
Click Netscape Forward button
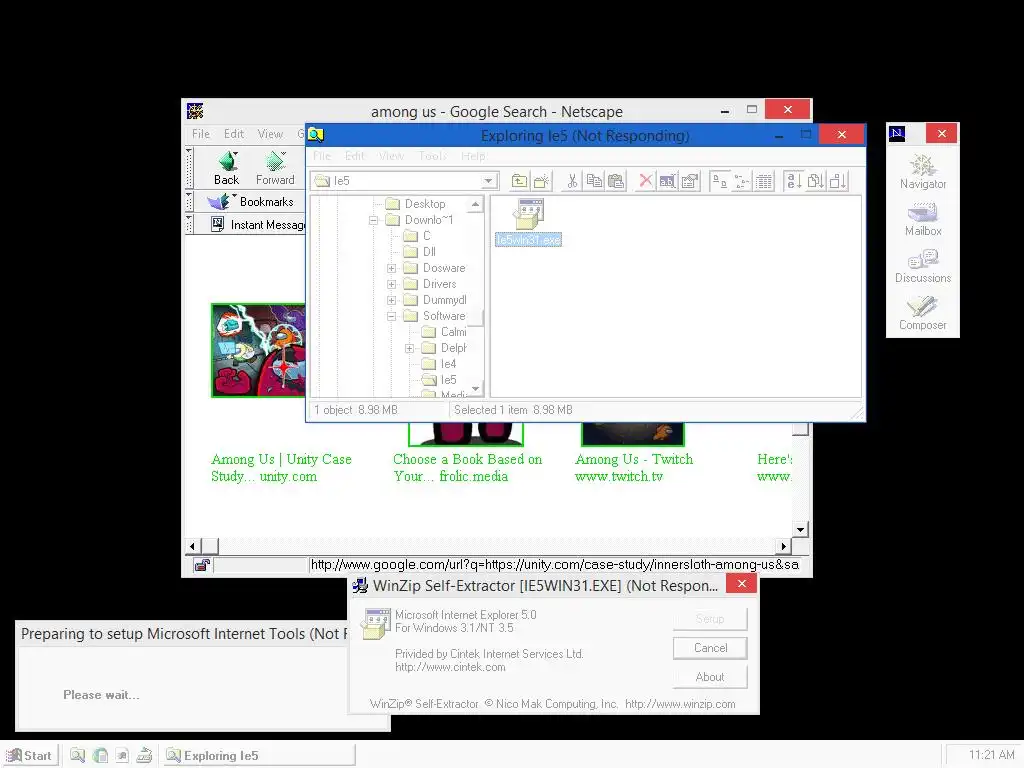pos(275,168)
